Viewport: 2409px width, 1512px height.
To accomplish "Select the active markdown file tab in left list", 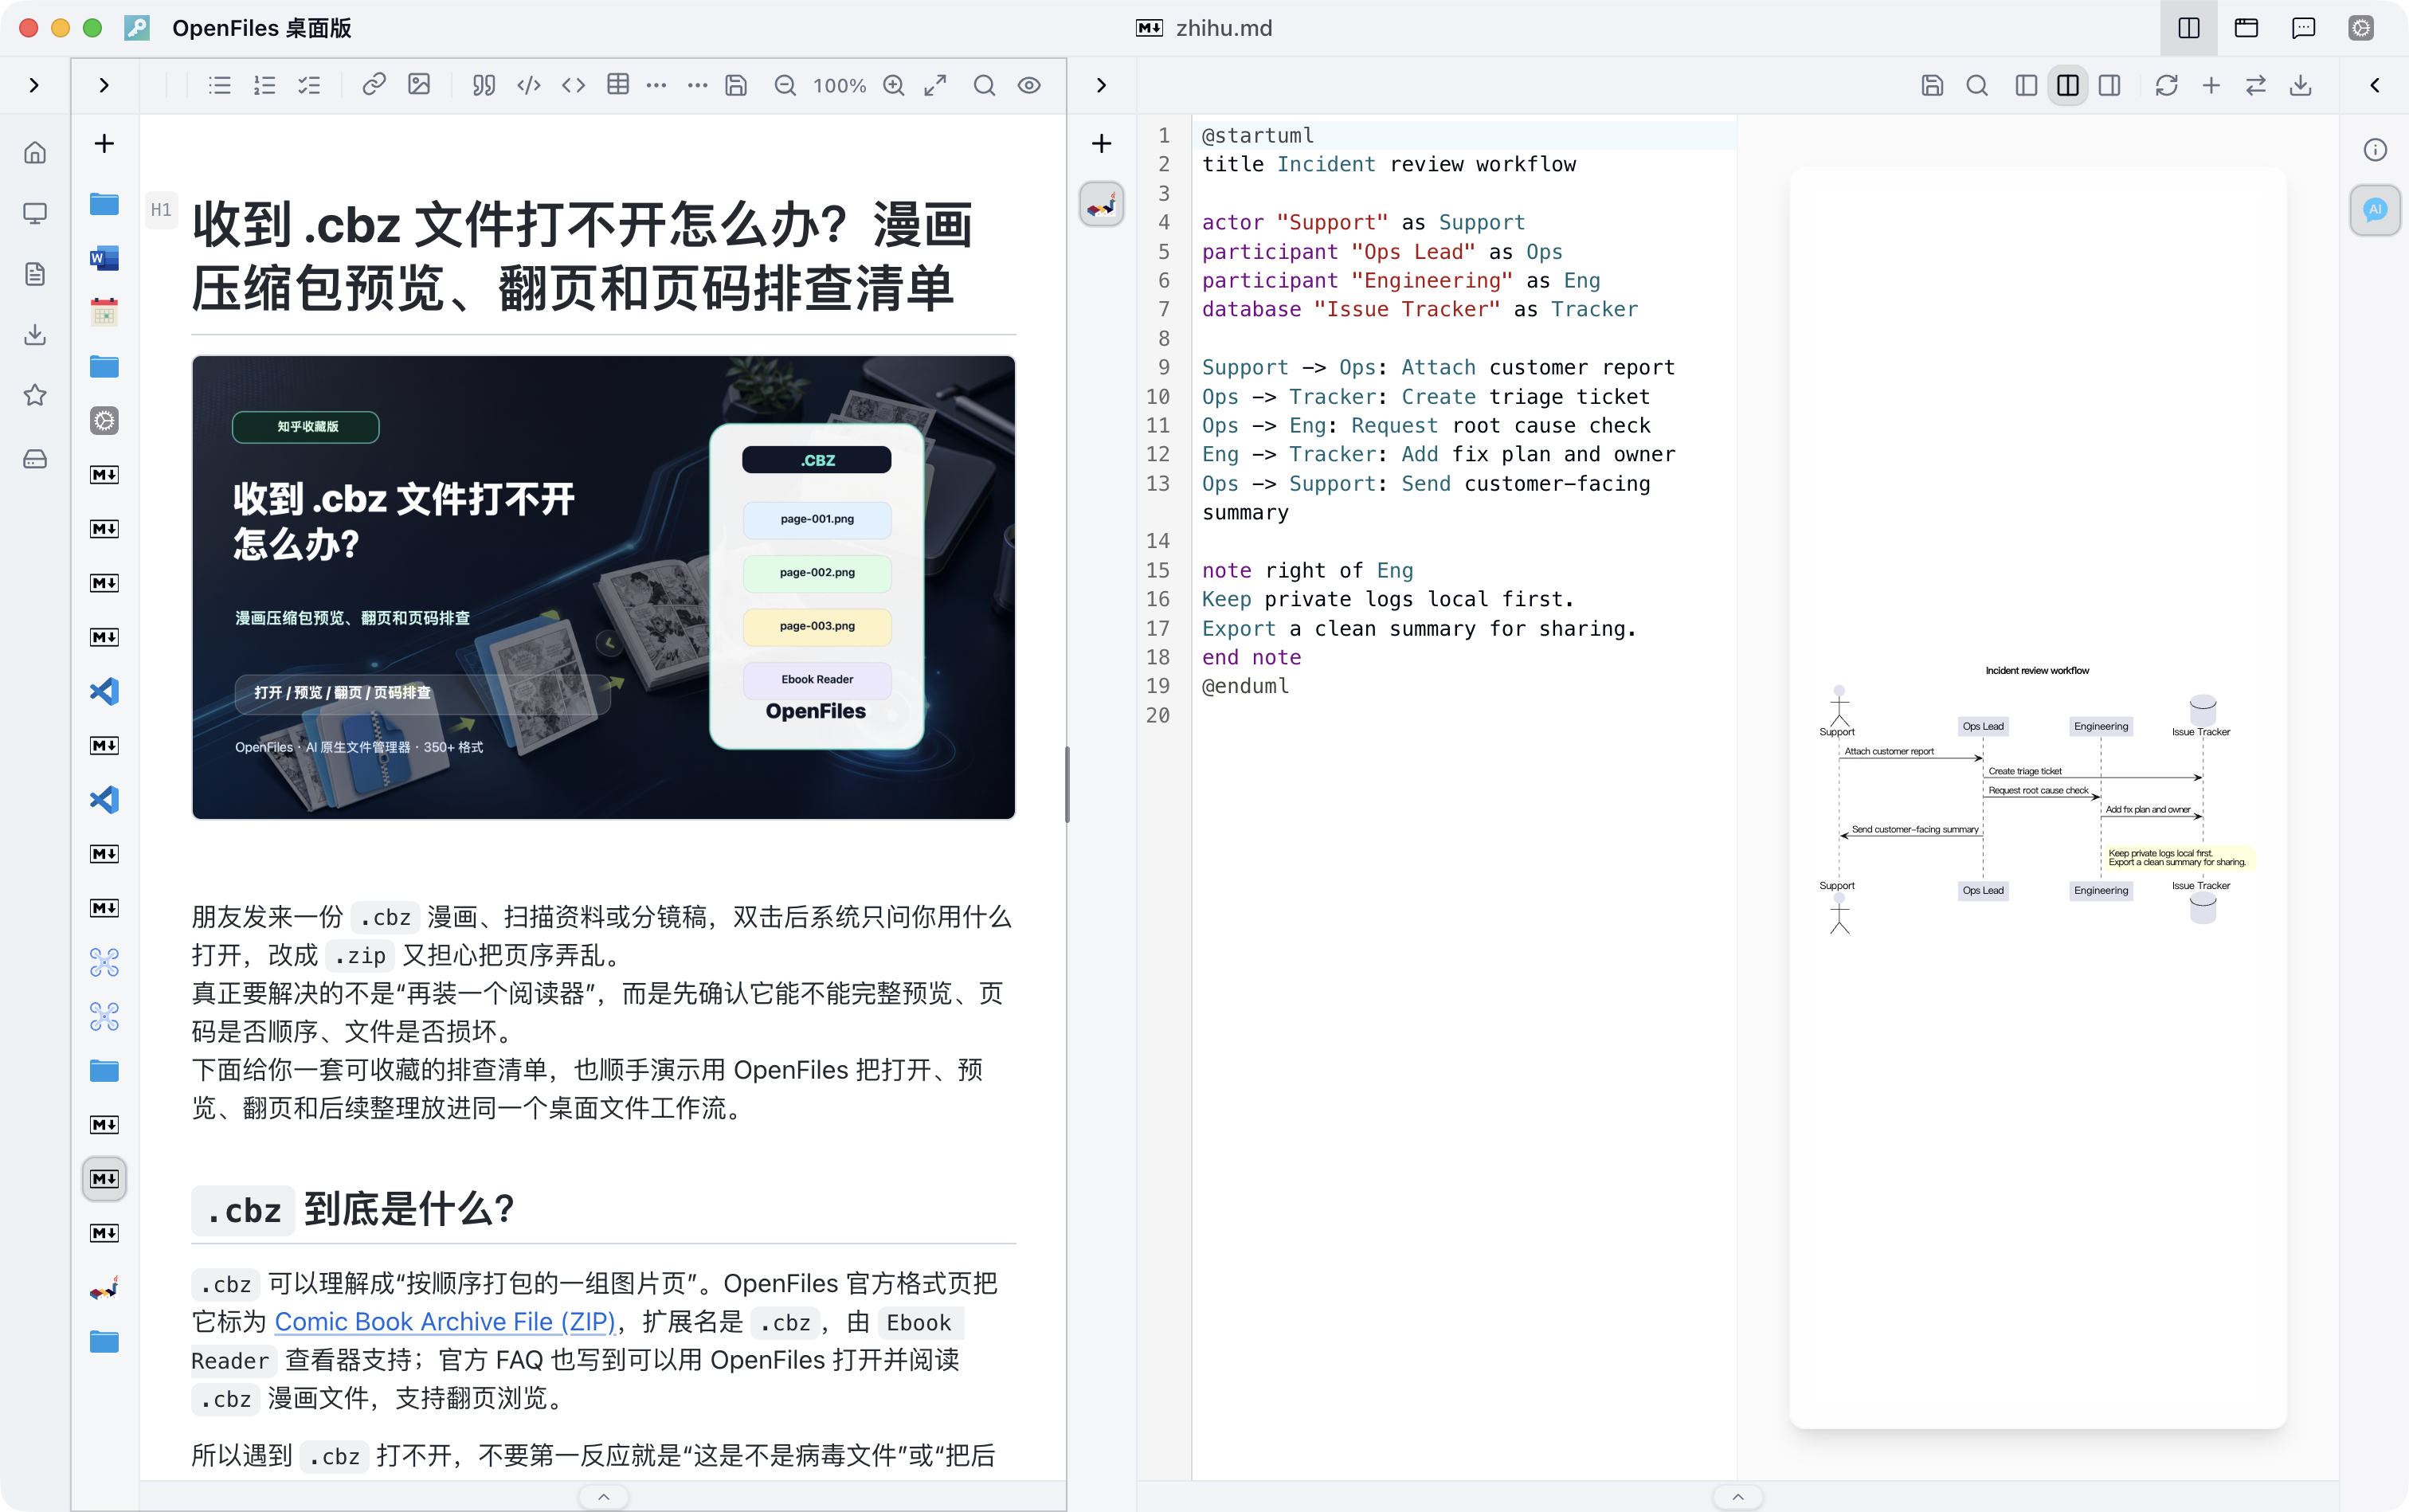I will [104, 1179].
